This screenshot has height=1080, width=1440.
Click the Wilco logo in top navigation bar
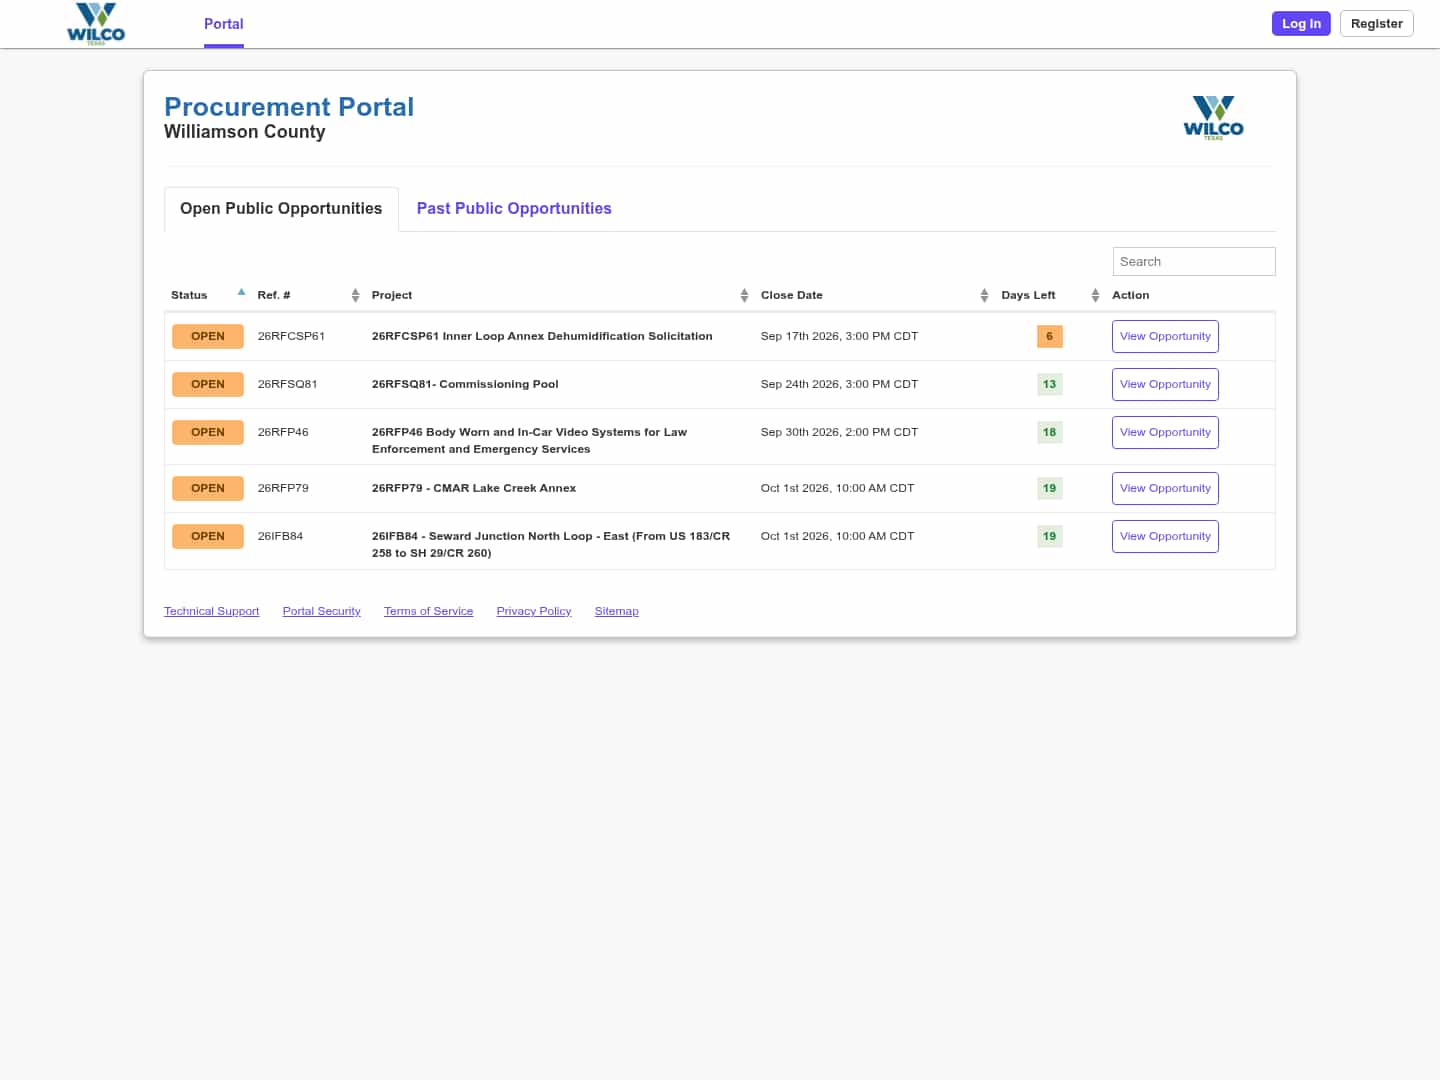pyautogui.click(x=96, y=24)
